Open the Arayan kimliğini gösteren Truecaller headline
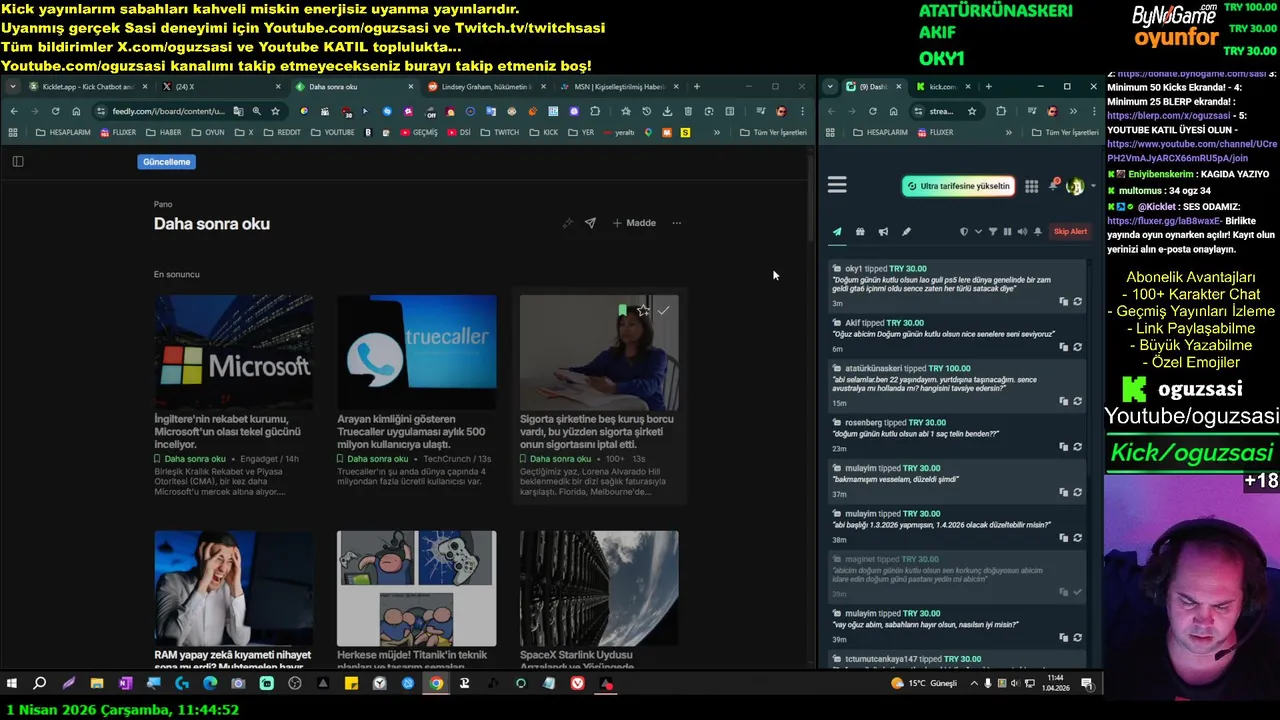Image resolution: width=1280 pixels, height=720 pixels. (x=411, y=431)
